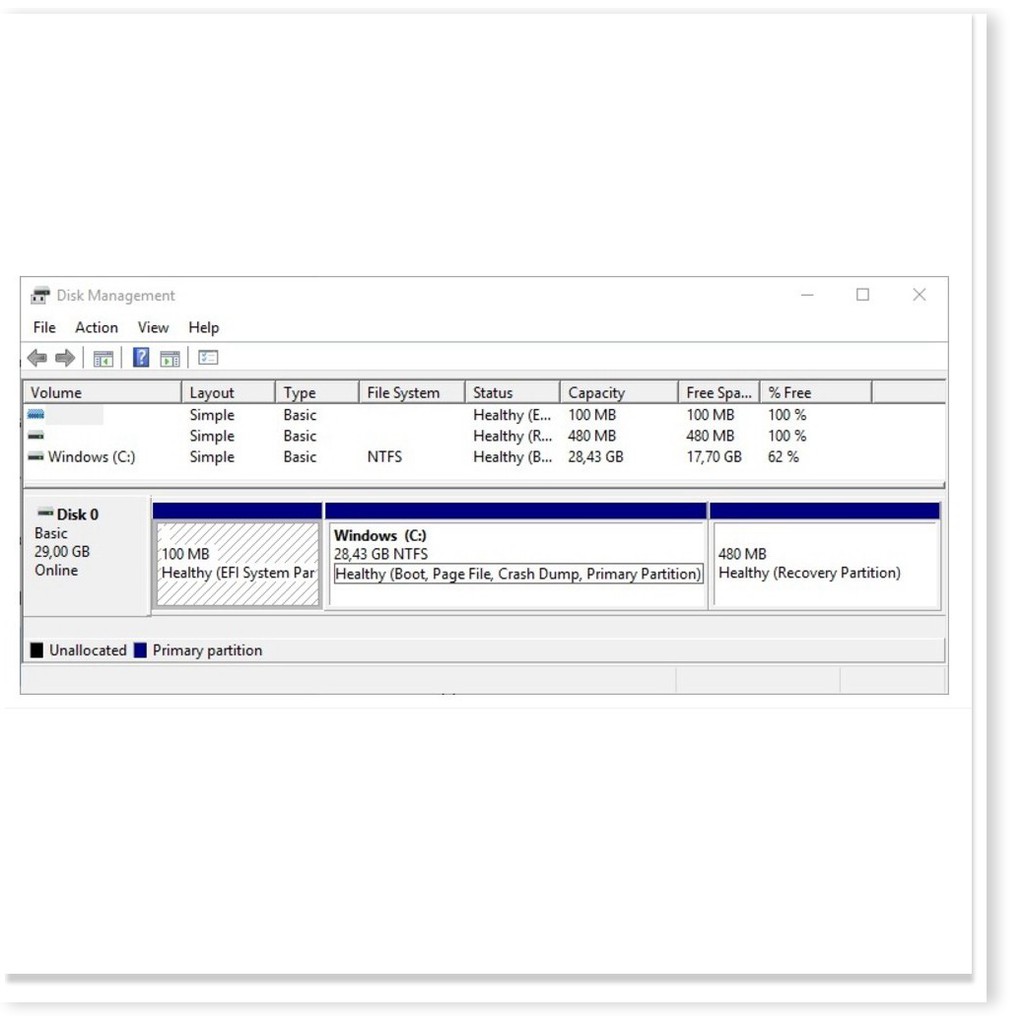
Task: Click the Back arrow toolbar icon
Action: [x=37, y=358]
